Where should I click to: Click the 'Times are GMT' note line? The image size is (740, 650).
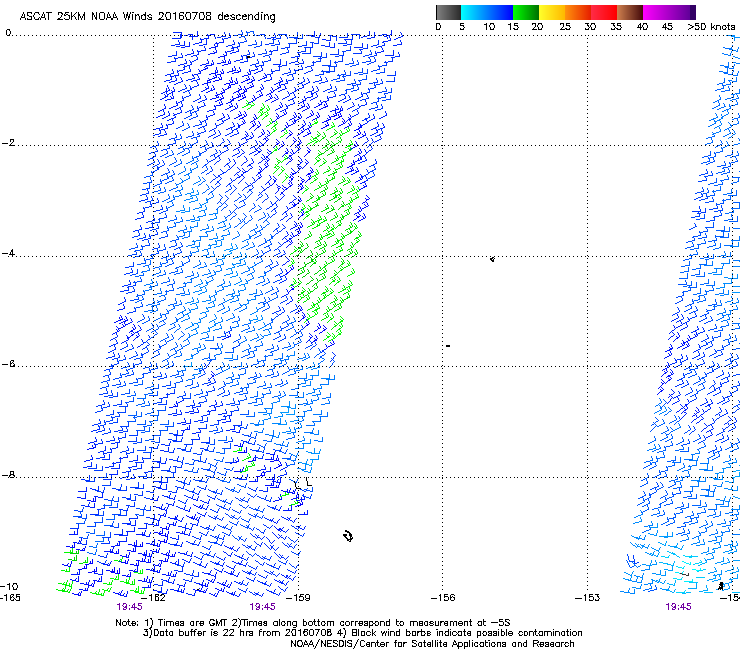point(312,623)
